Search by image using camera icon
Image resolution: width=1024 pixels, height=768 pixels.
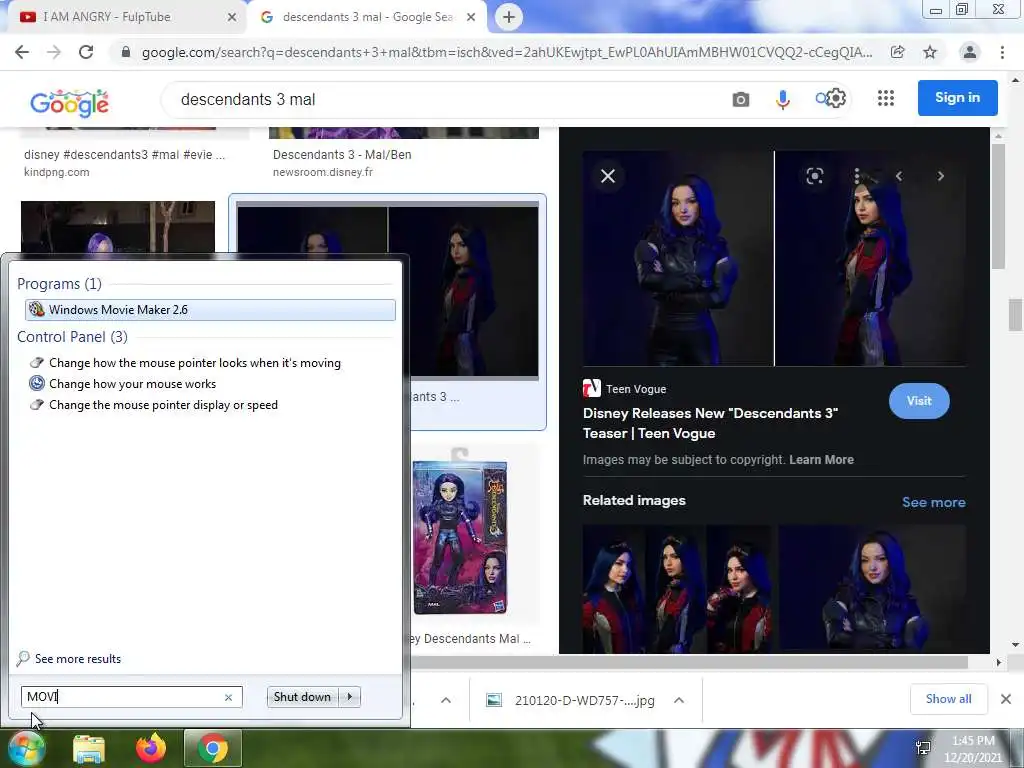(741, 99)
